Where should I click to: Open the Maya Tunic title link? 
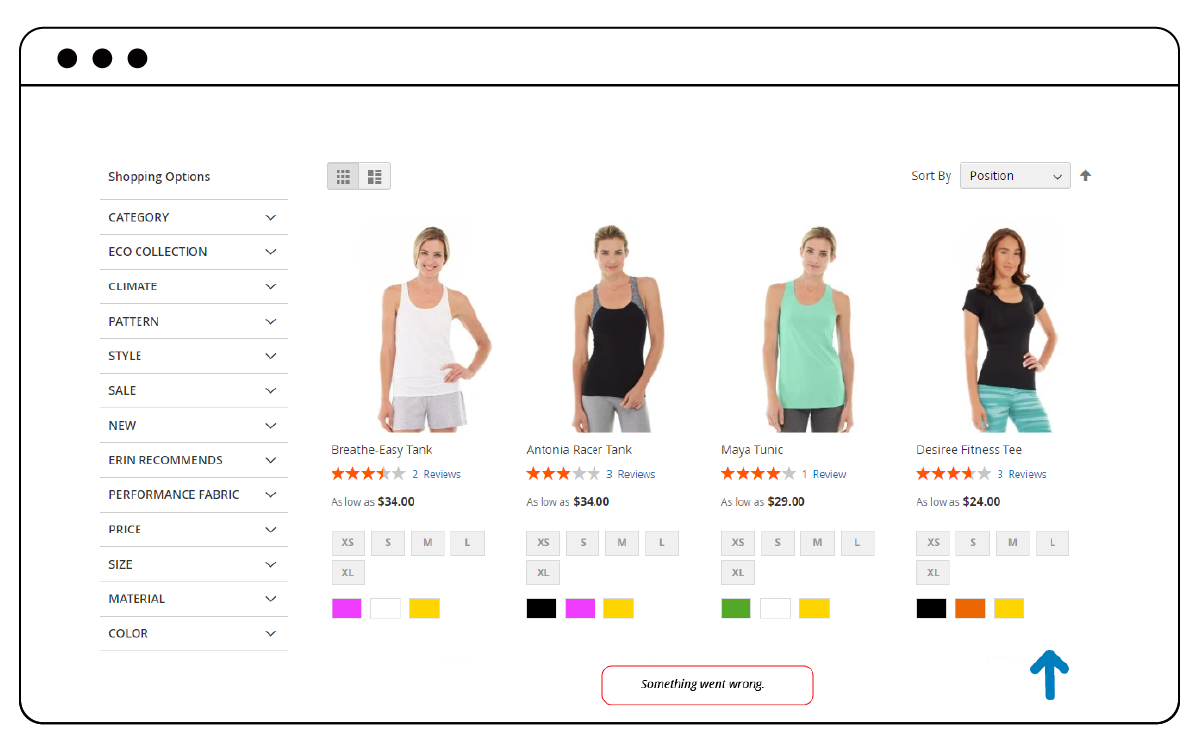pos(752,450)
